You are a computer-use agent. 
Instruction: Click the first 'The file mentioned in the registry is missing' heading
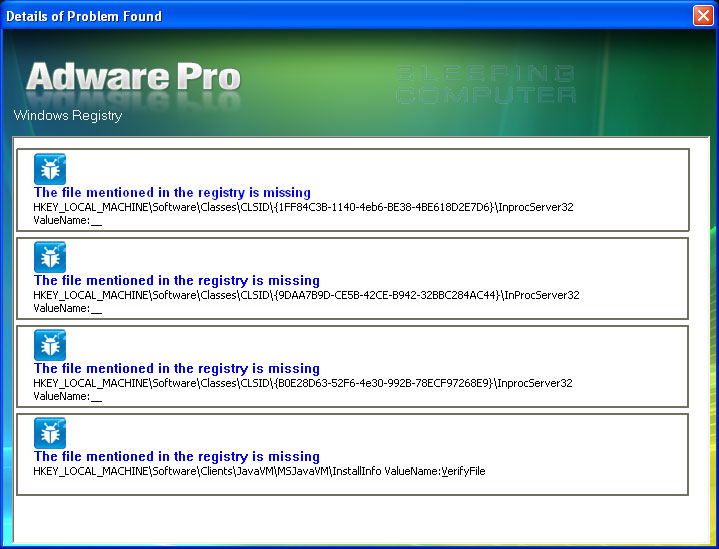click(172, 192)
